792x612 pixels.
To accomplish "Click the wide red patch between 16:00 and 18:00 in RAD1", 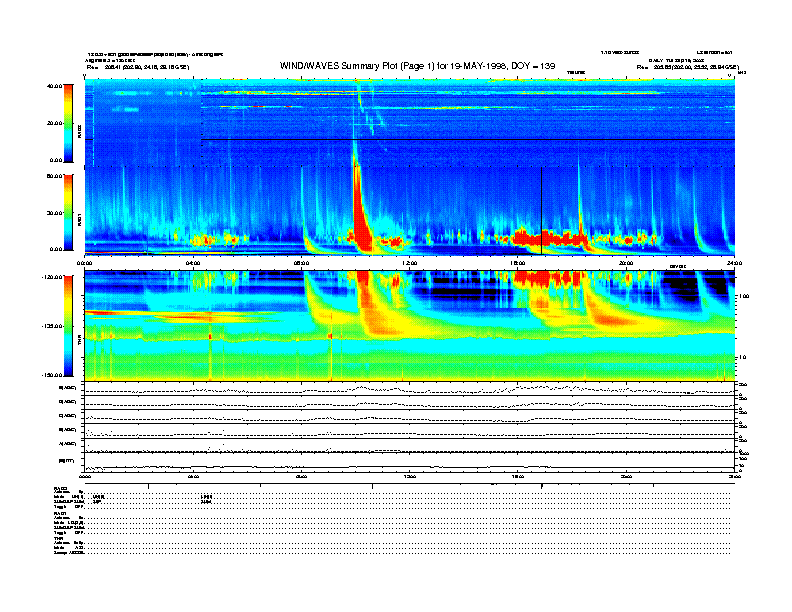I will pyautogui.click(x=548, y=237).
